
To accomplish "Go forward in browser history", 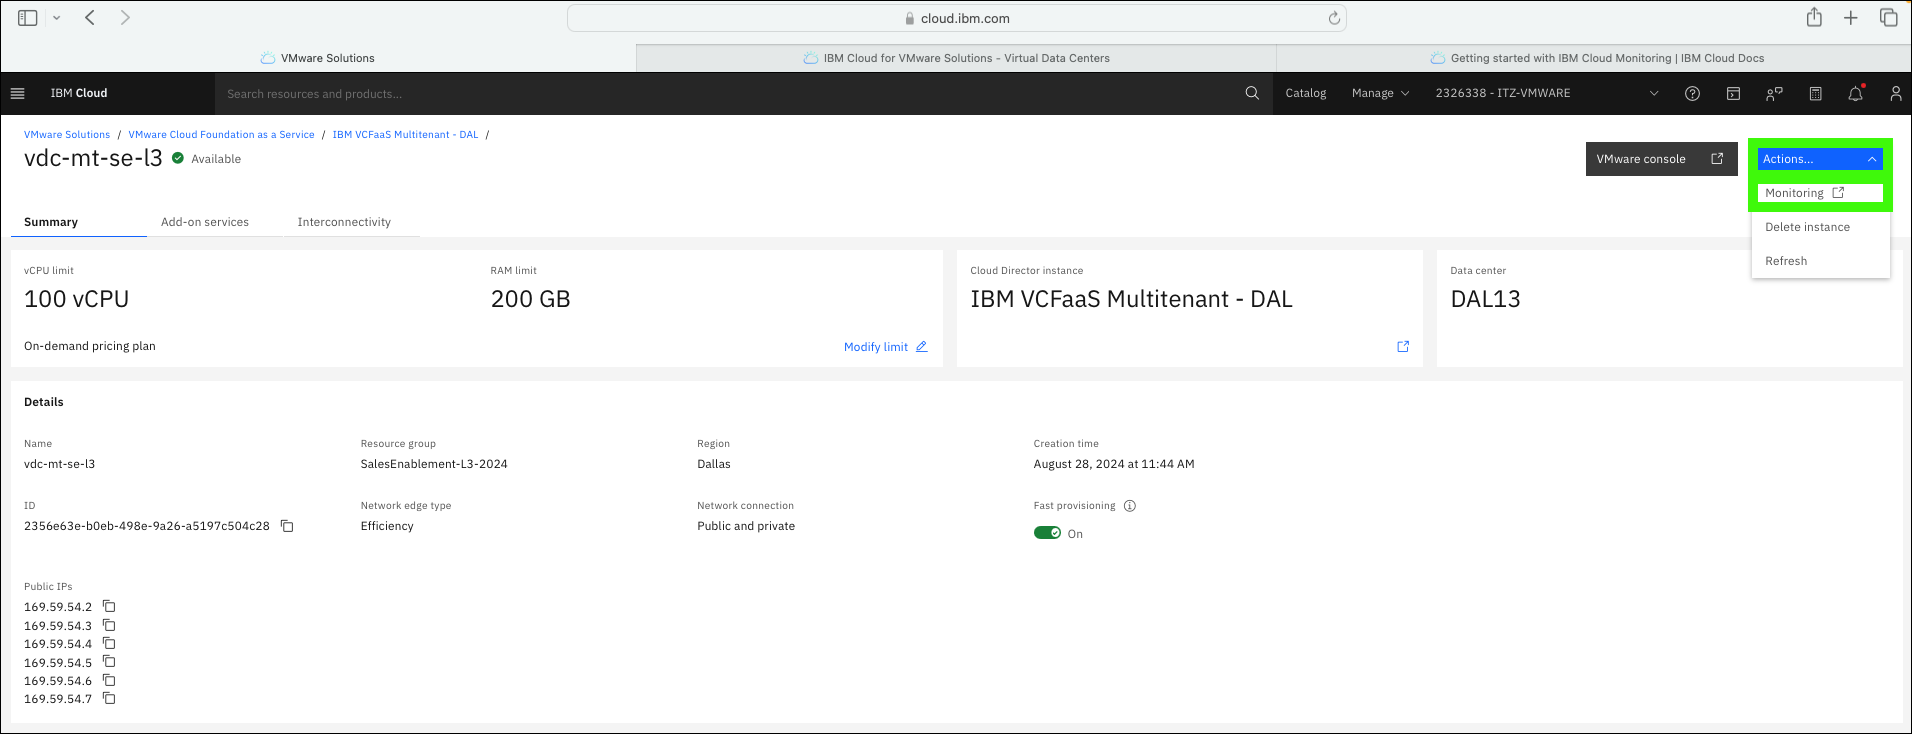I will [125, 18].
